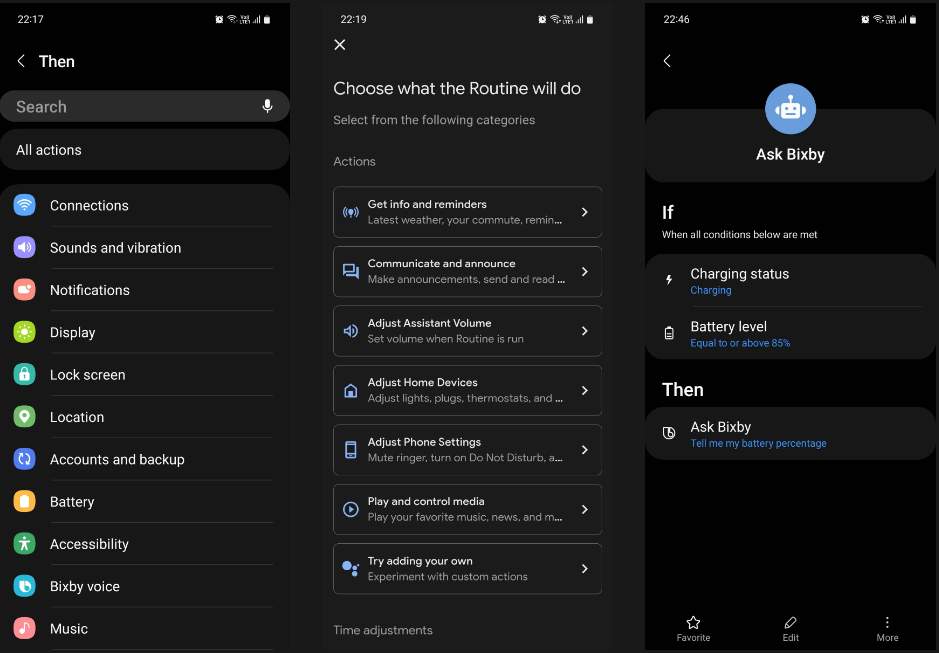Tap the Display settings icon

(x=27, y=332)
